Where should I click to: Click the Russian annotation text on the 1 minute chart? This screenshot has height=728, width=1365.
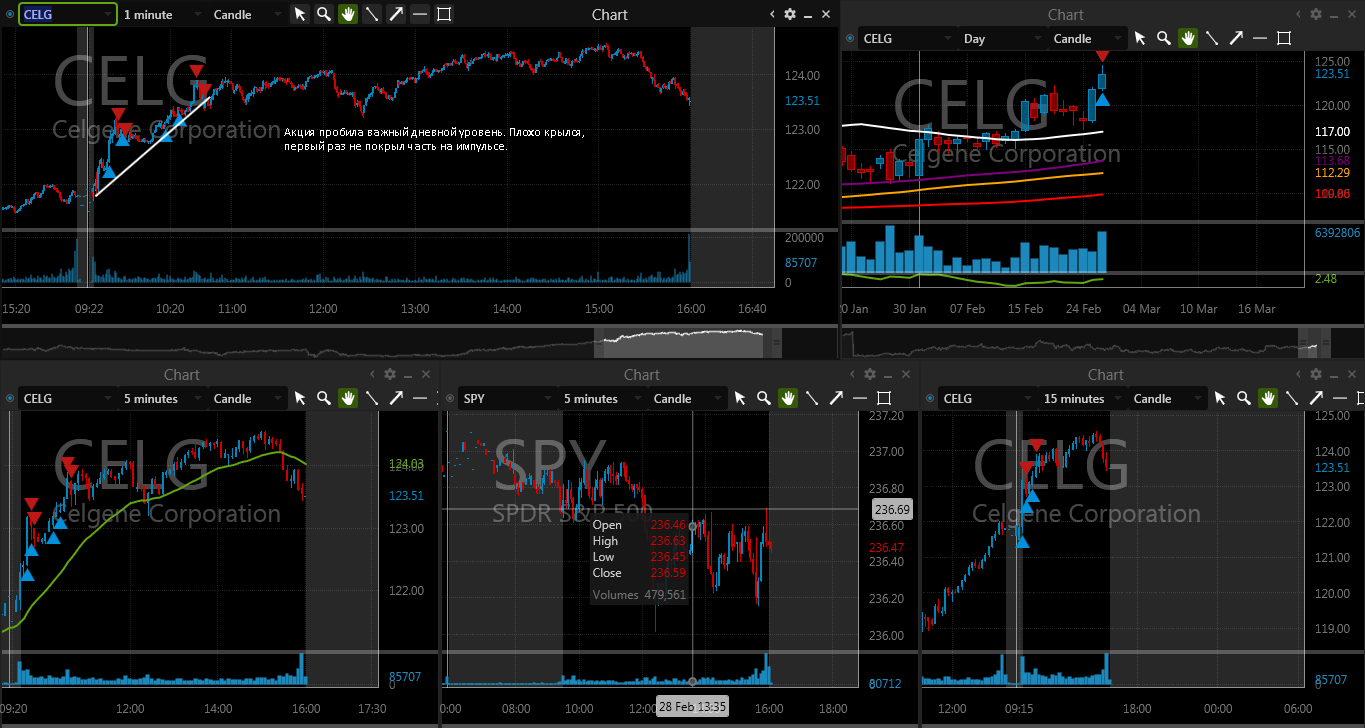click(434, 139)
